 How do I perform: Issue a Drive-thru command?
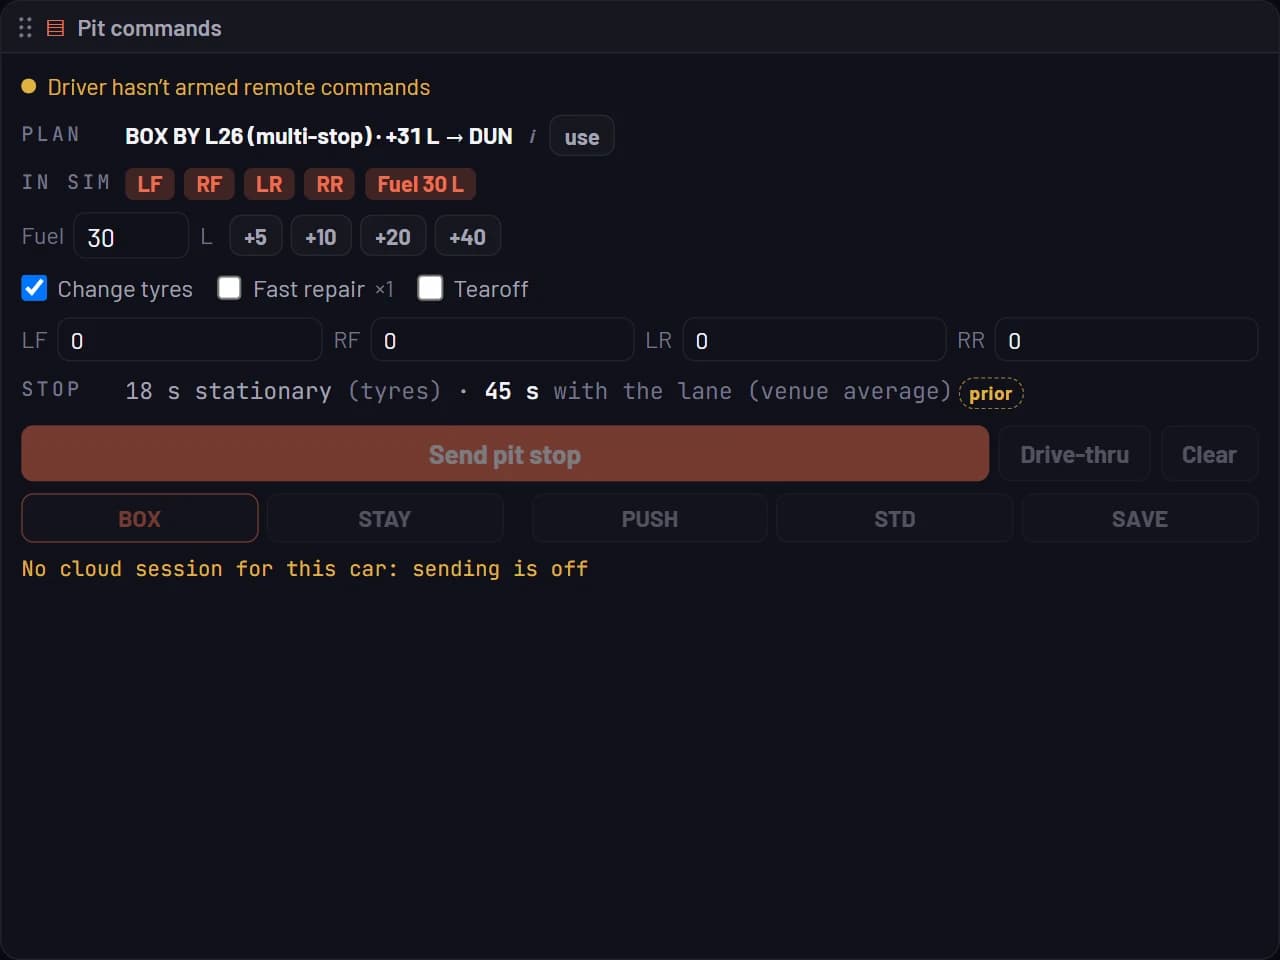(1074, 454)
